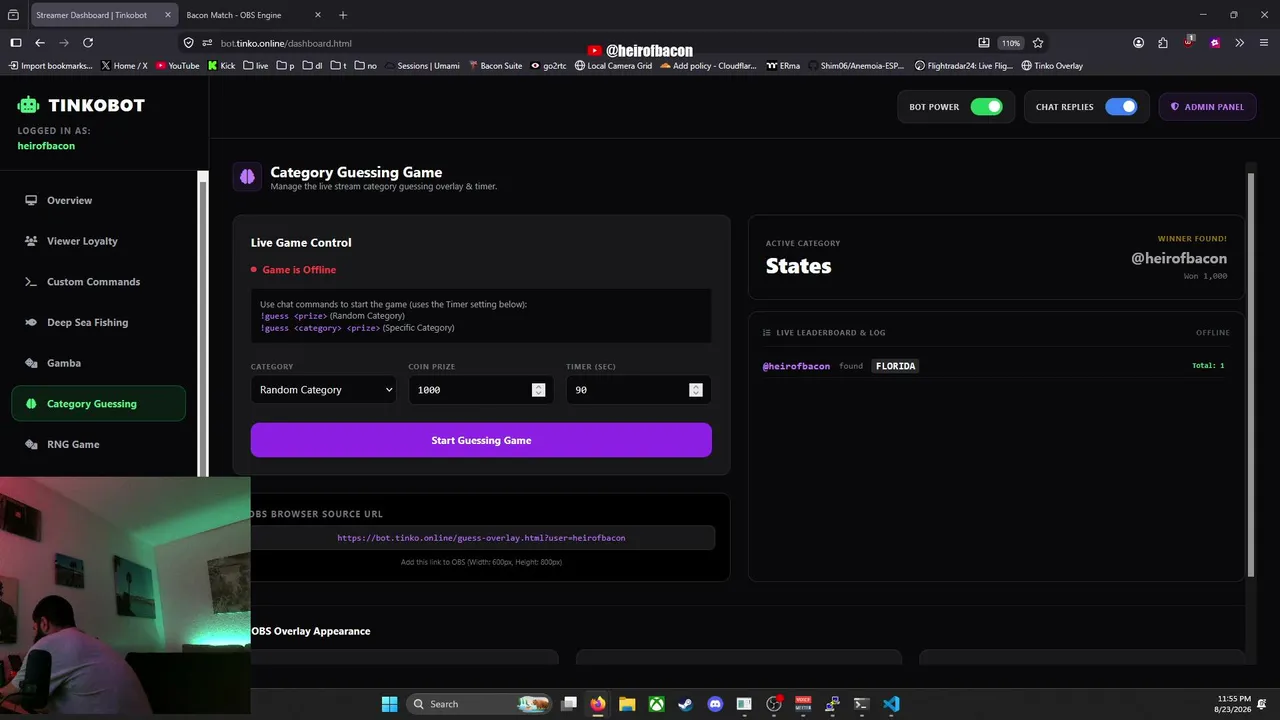
Task: Open the go2rtc bookmark
Action: 548,66
